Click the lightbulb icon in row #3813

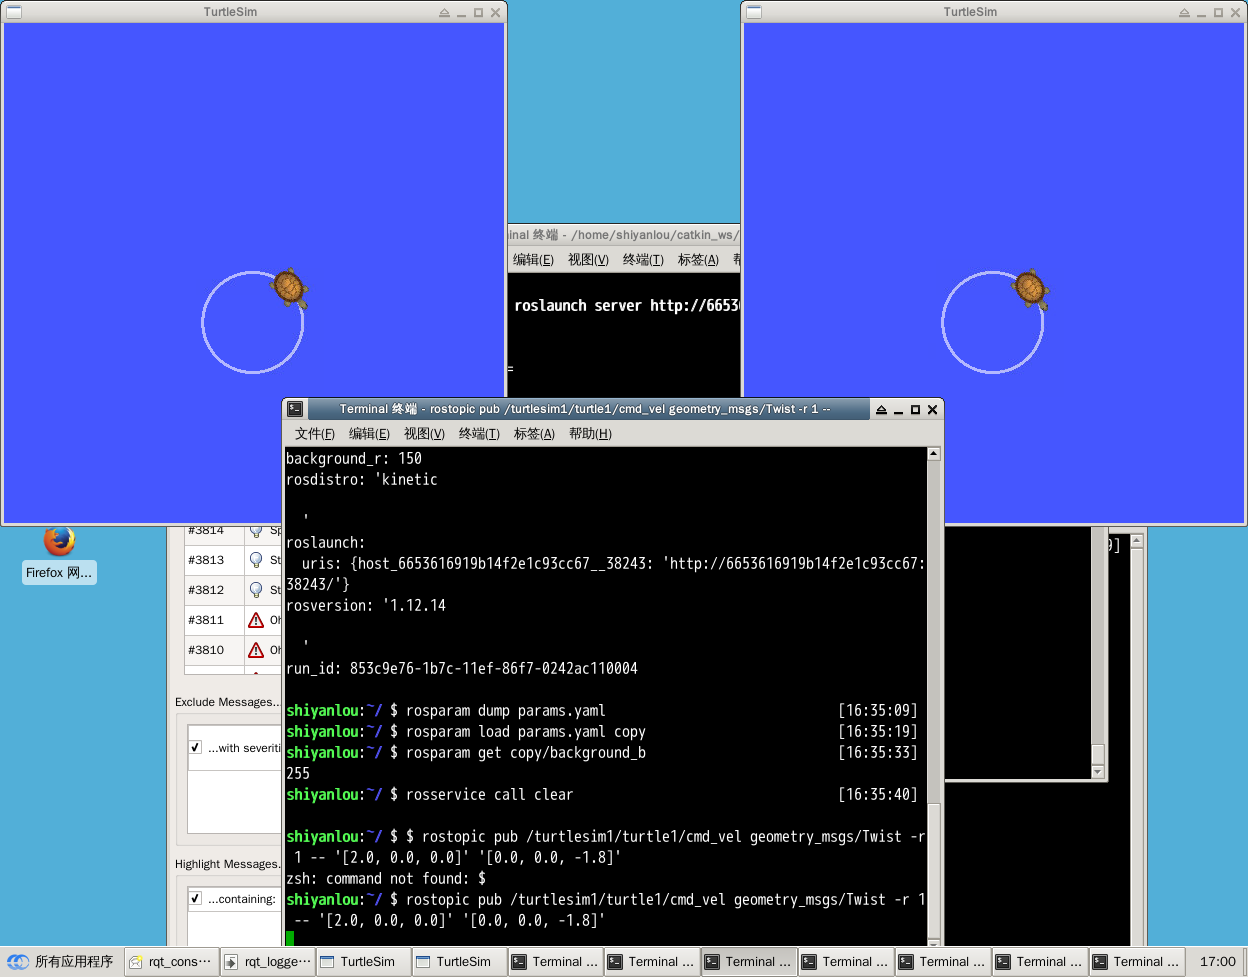click(256, 560)
